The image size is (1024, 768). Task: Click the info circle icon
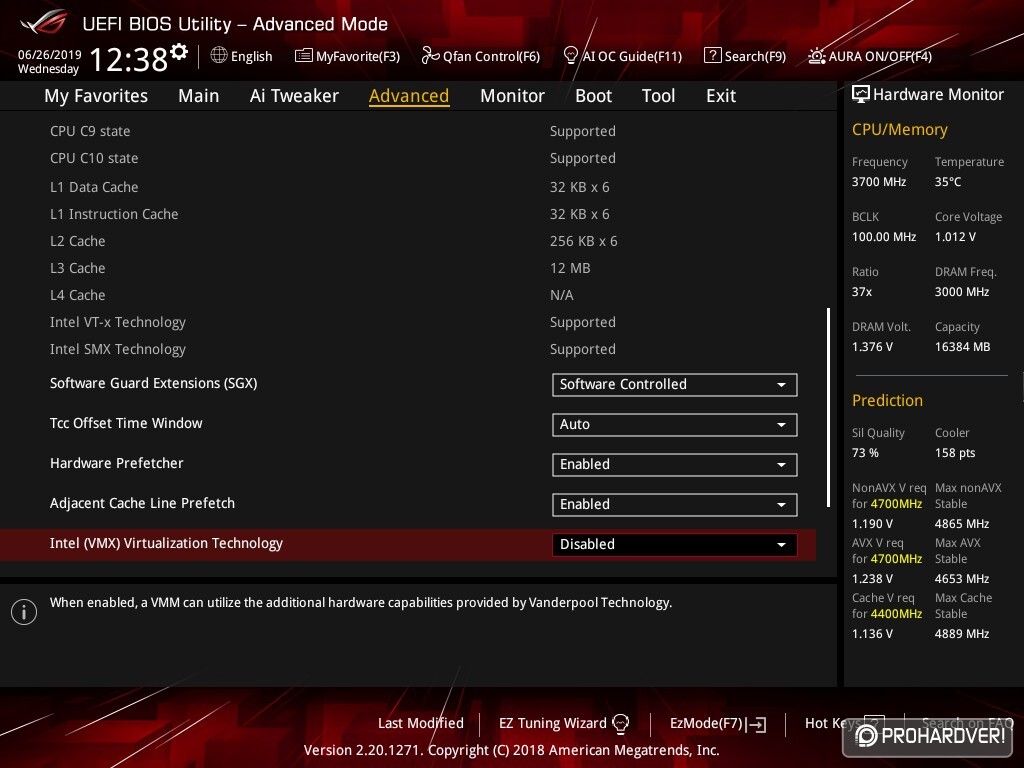24,612
